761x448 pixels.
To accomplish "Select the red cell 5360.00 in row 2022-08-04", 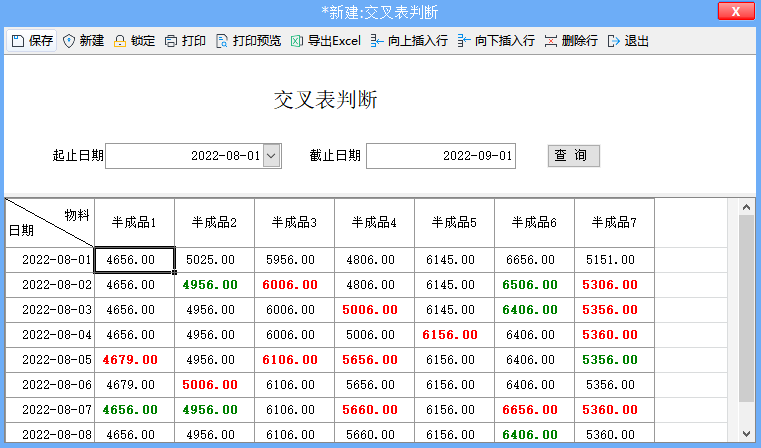I will 614,335.
